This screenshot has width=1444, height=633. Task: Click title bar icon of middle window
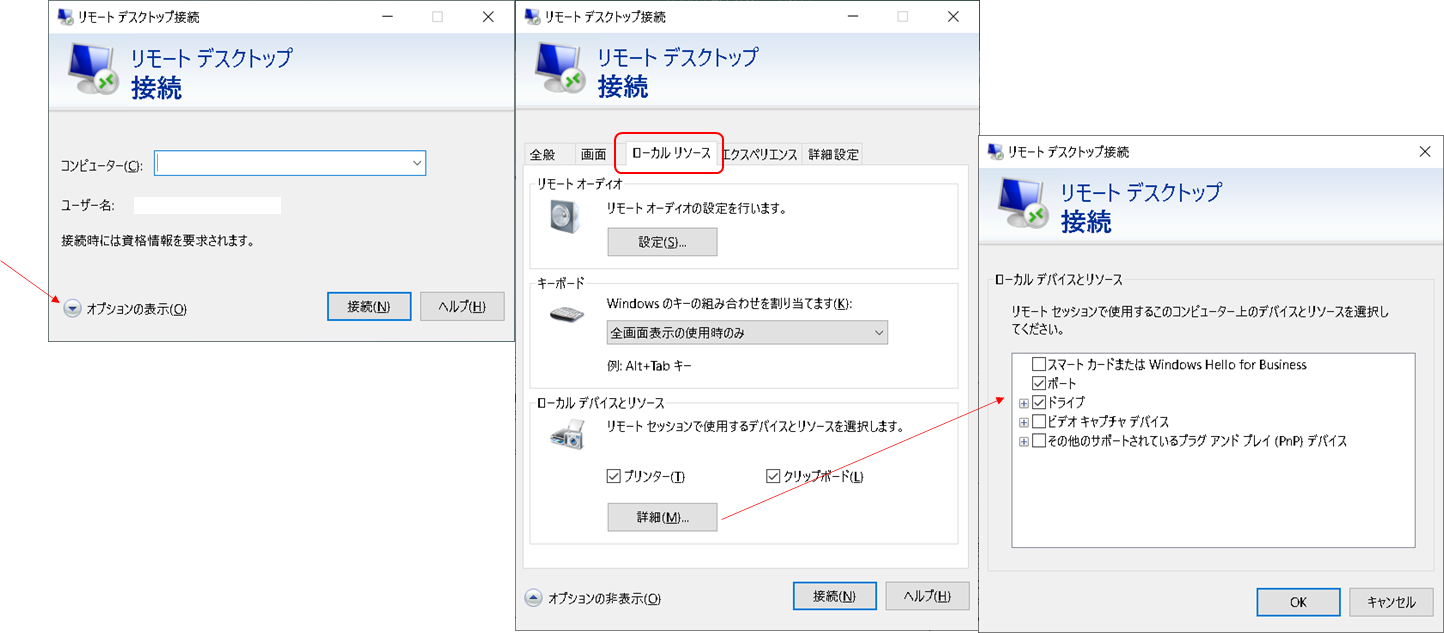532,16
